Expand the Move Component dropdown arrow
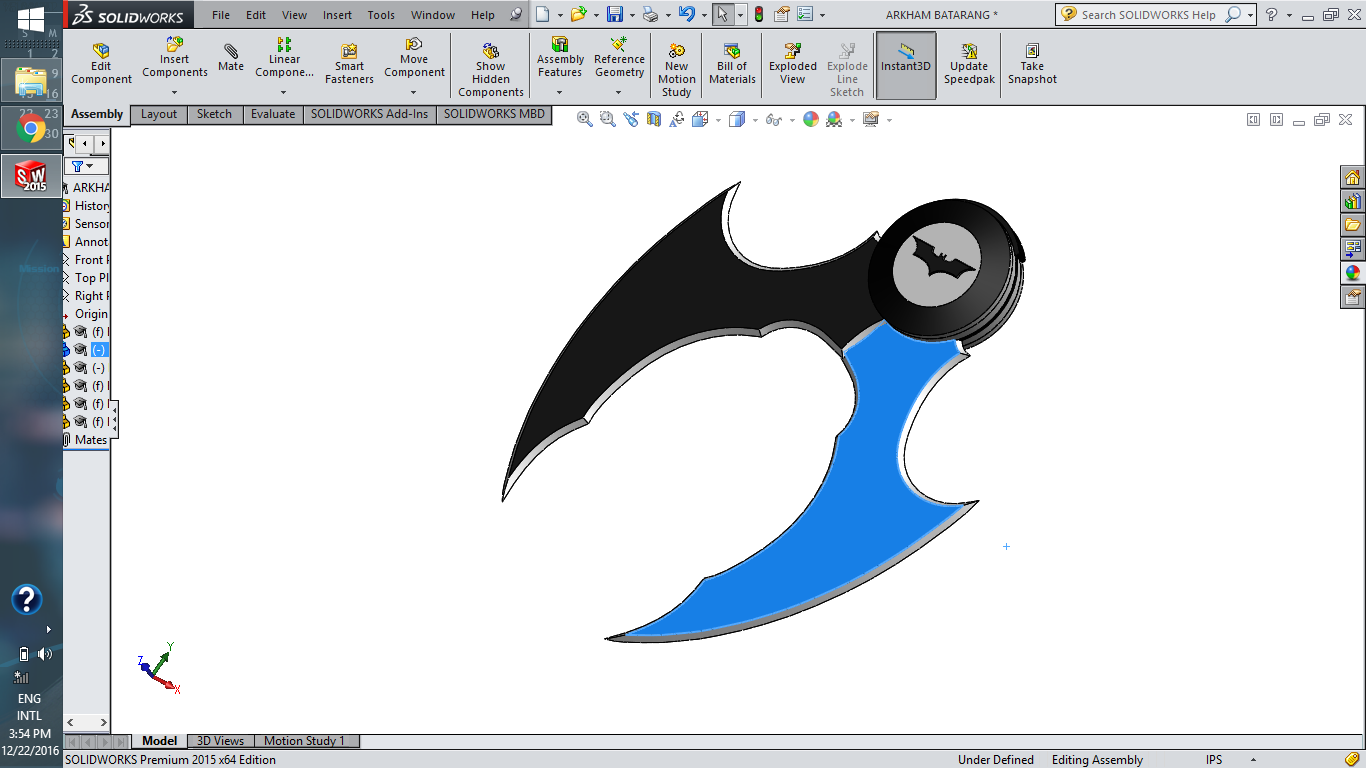 tap(414, 93)
